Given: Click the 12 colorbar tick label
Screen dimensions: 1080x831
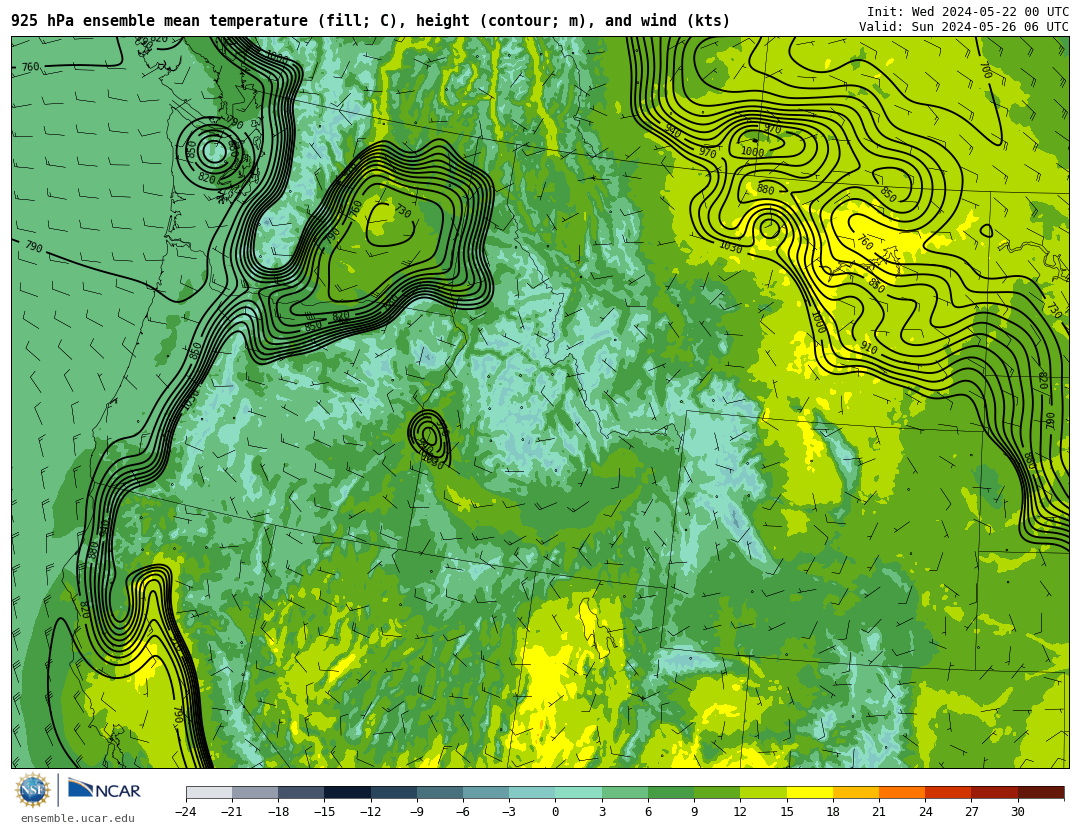Looking at the screenshot, I should click(740, 812).
